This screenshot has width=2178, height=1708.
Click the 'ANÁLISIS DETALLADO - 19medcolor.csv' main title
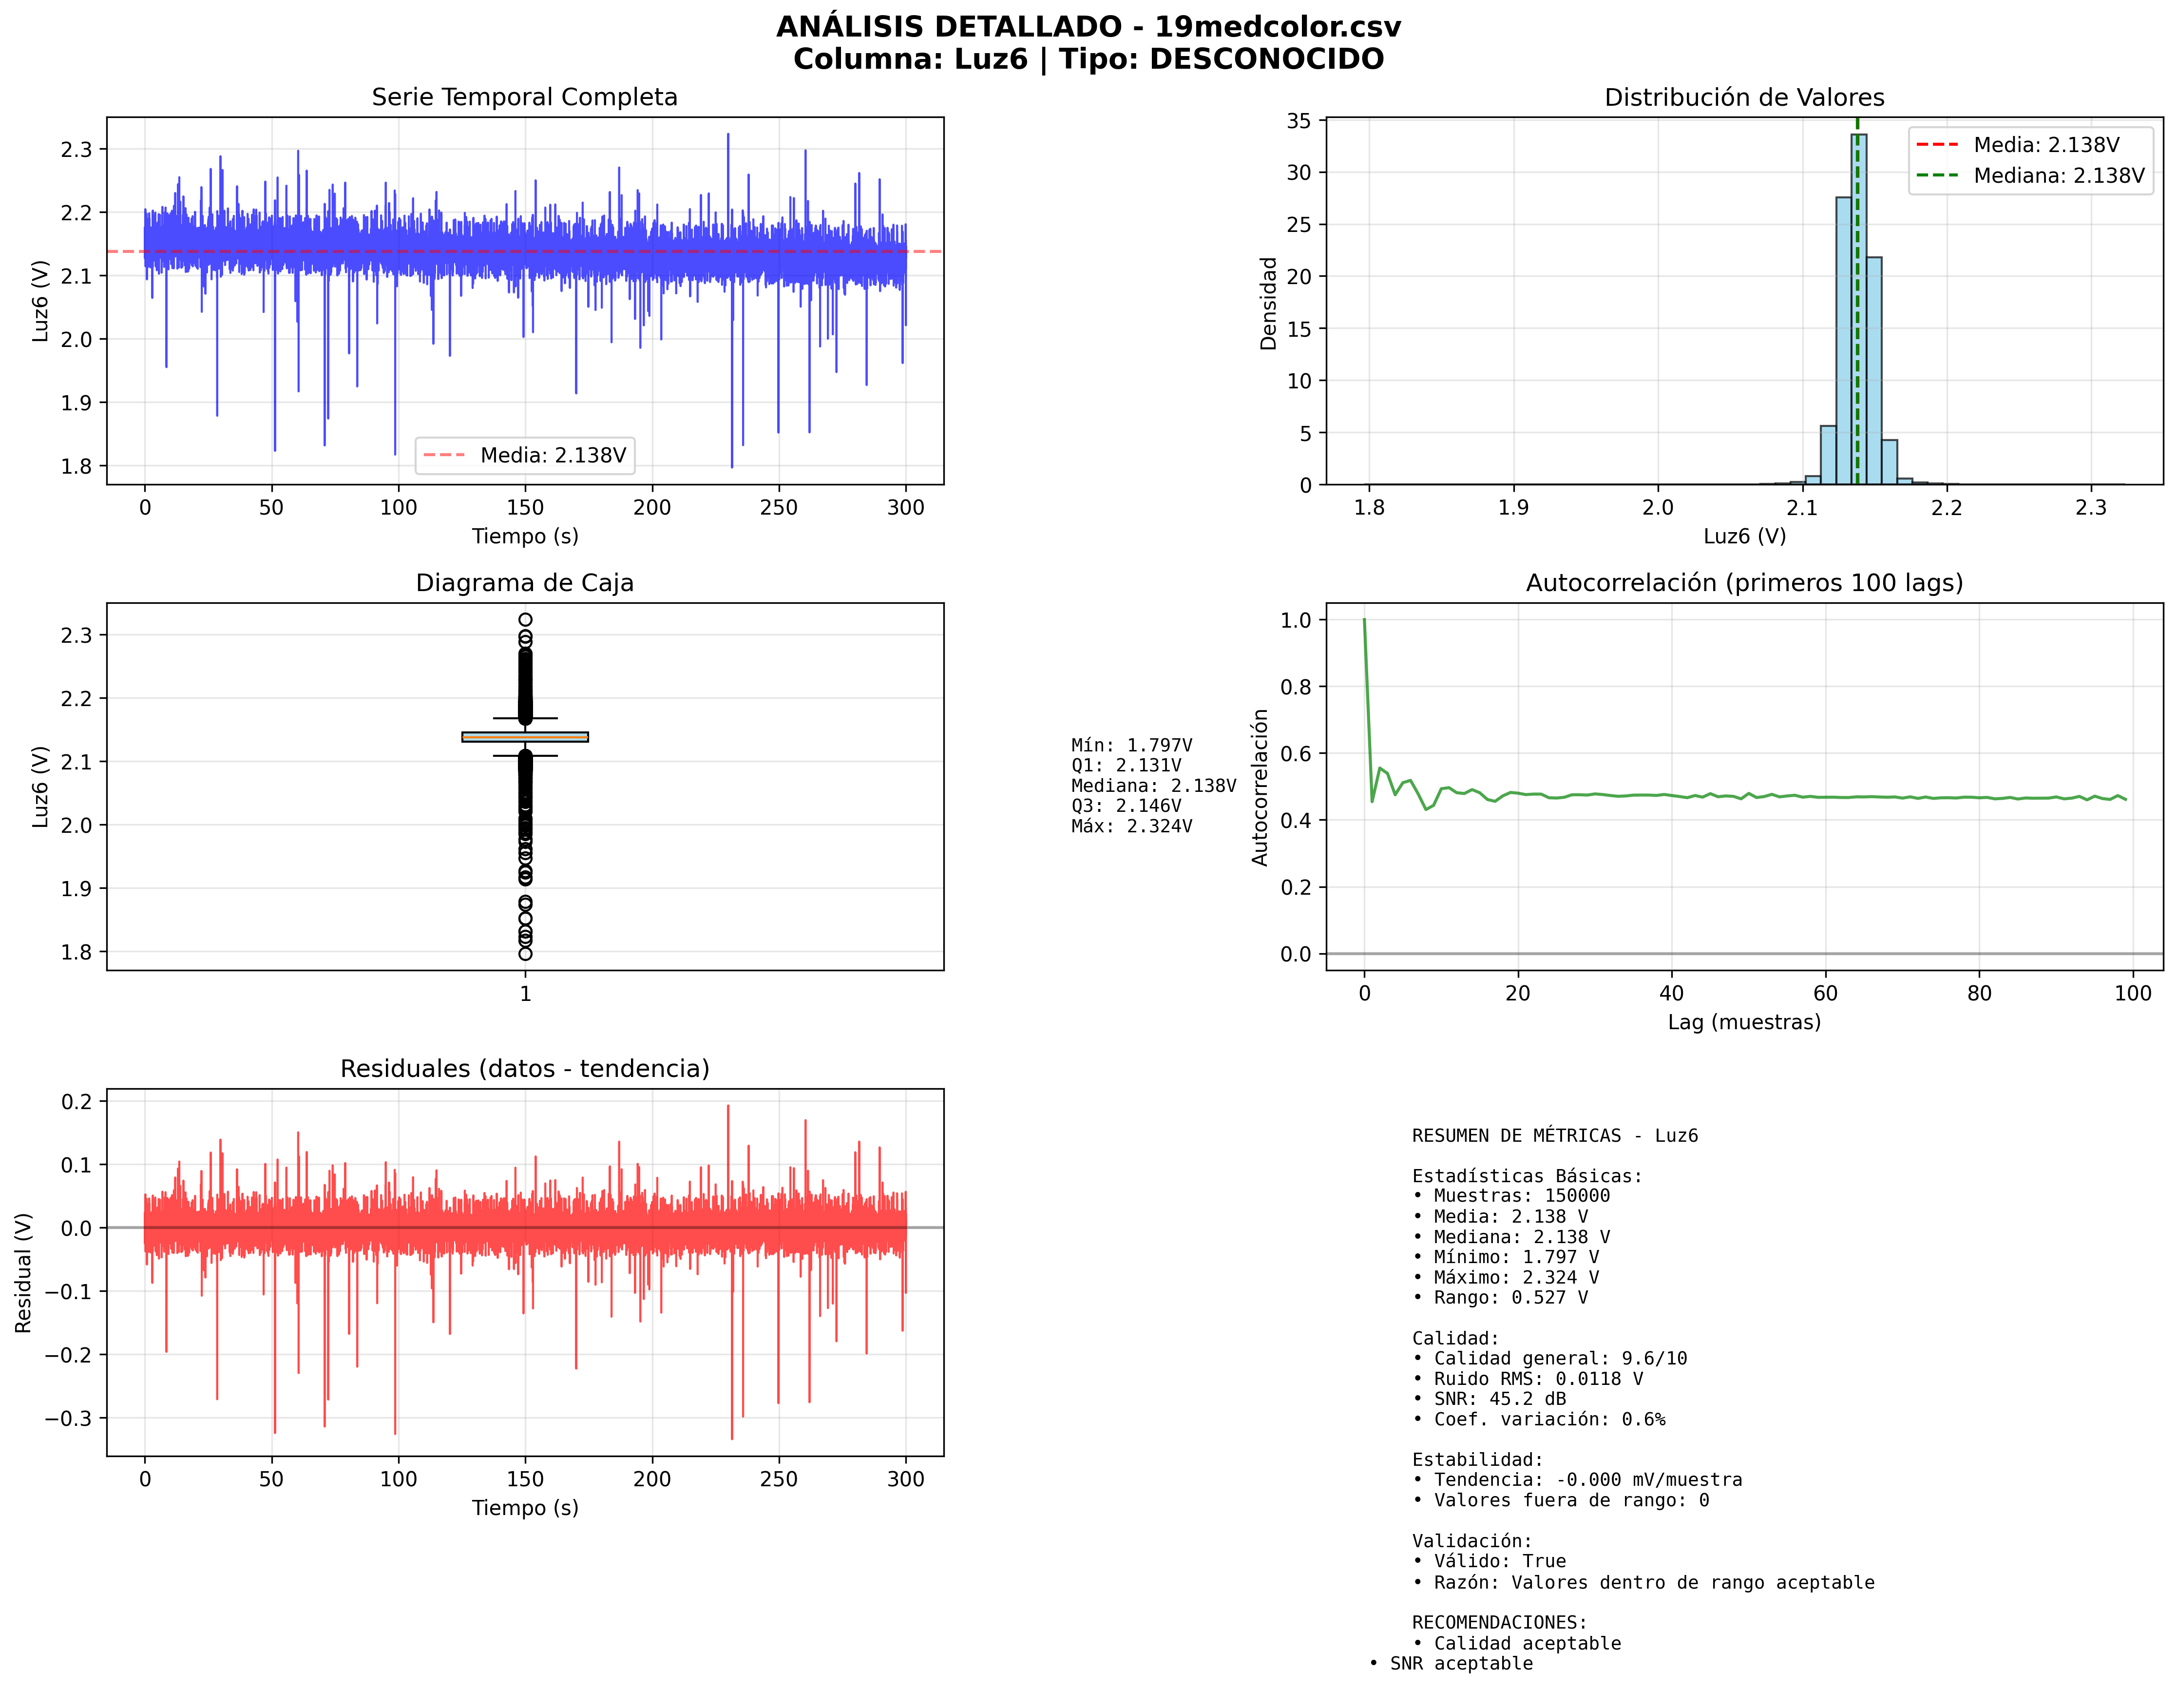coord(1088,27)
